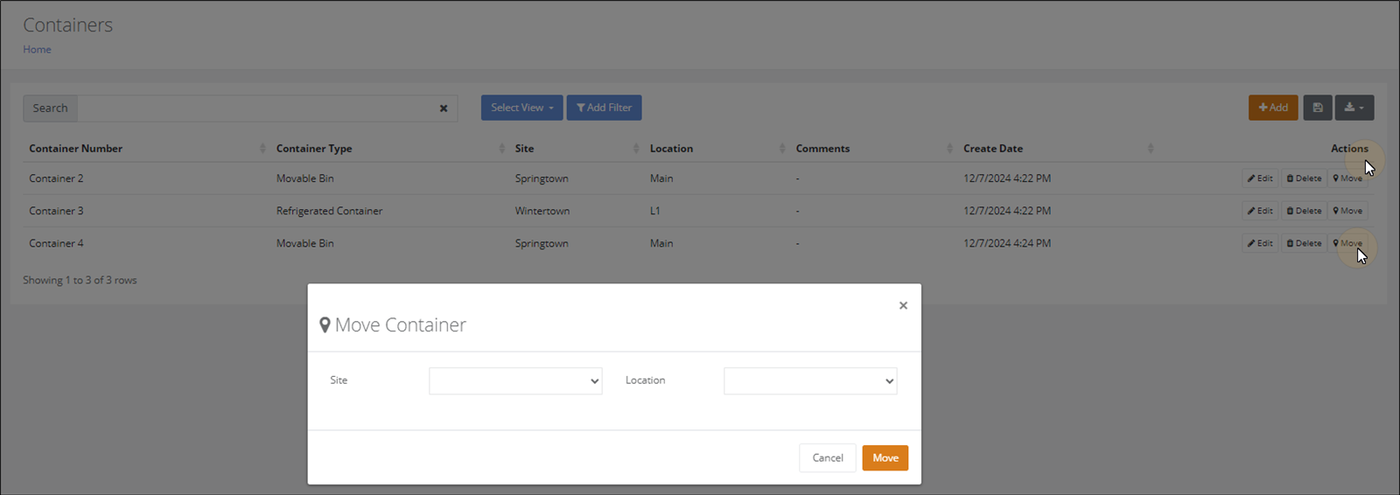Image resolution: width=1400 pixels, height=495 pixels.
Task: Click the save (floppy disk) icon button
Action: coord(1317,108)
